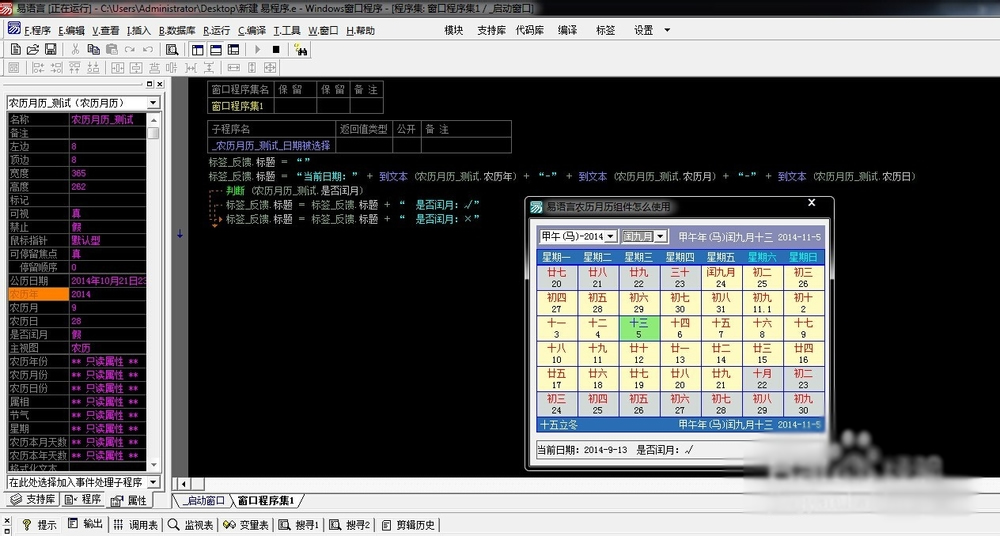Screen dimensions: 1000x536
Task: Click the E language app logo icon
Action: click(14, 29)
